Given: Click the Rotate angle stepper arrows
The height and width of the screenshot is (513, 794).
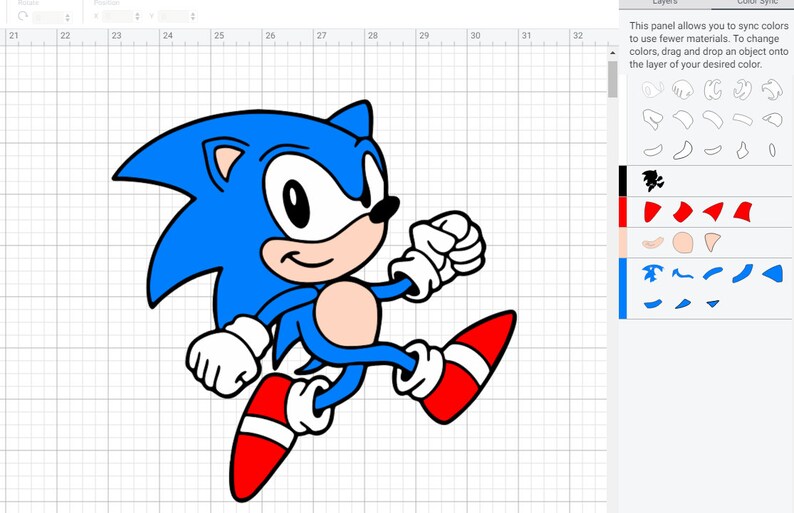Looking at the screenshot, I should [x=67, y=17].
